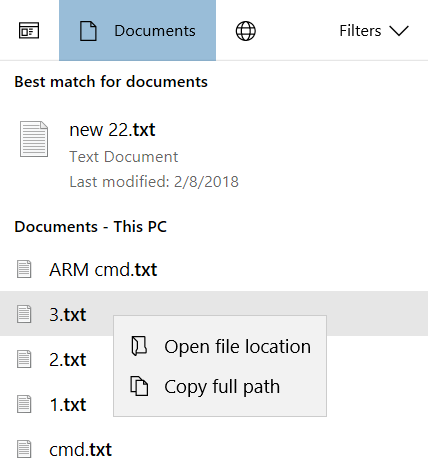This screenshot has height=474, width=428.
Task: Switch to the Apps filter icon
Action: (29, 31)
